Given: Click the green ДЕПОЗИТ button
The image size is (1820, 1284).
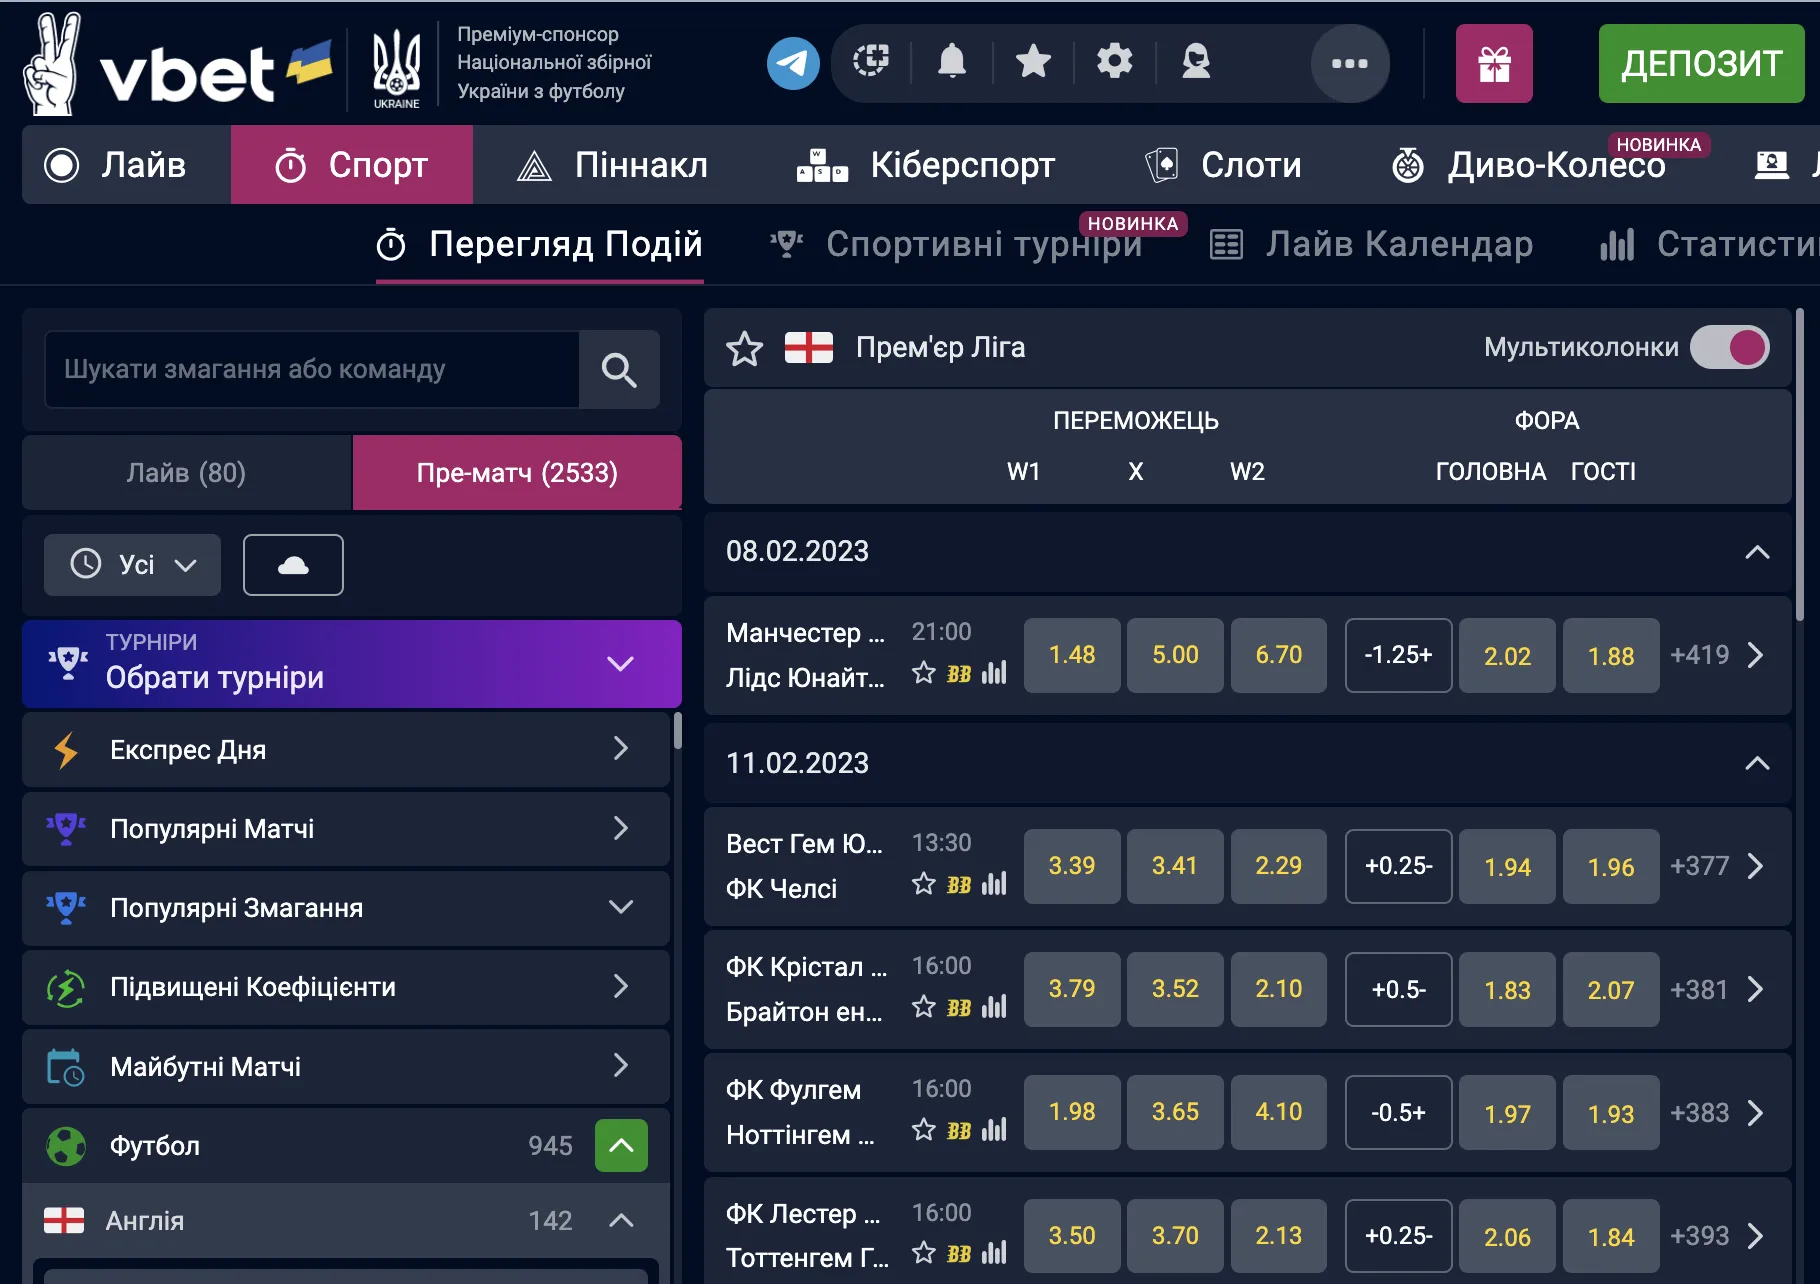Looking at the screenshot, I should pyautogui.click(x=1700, y=63).
